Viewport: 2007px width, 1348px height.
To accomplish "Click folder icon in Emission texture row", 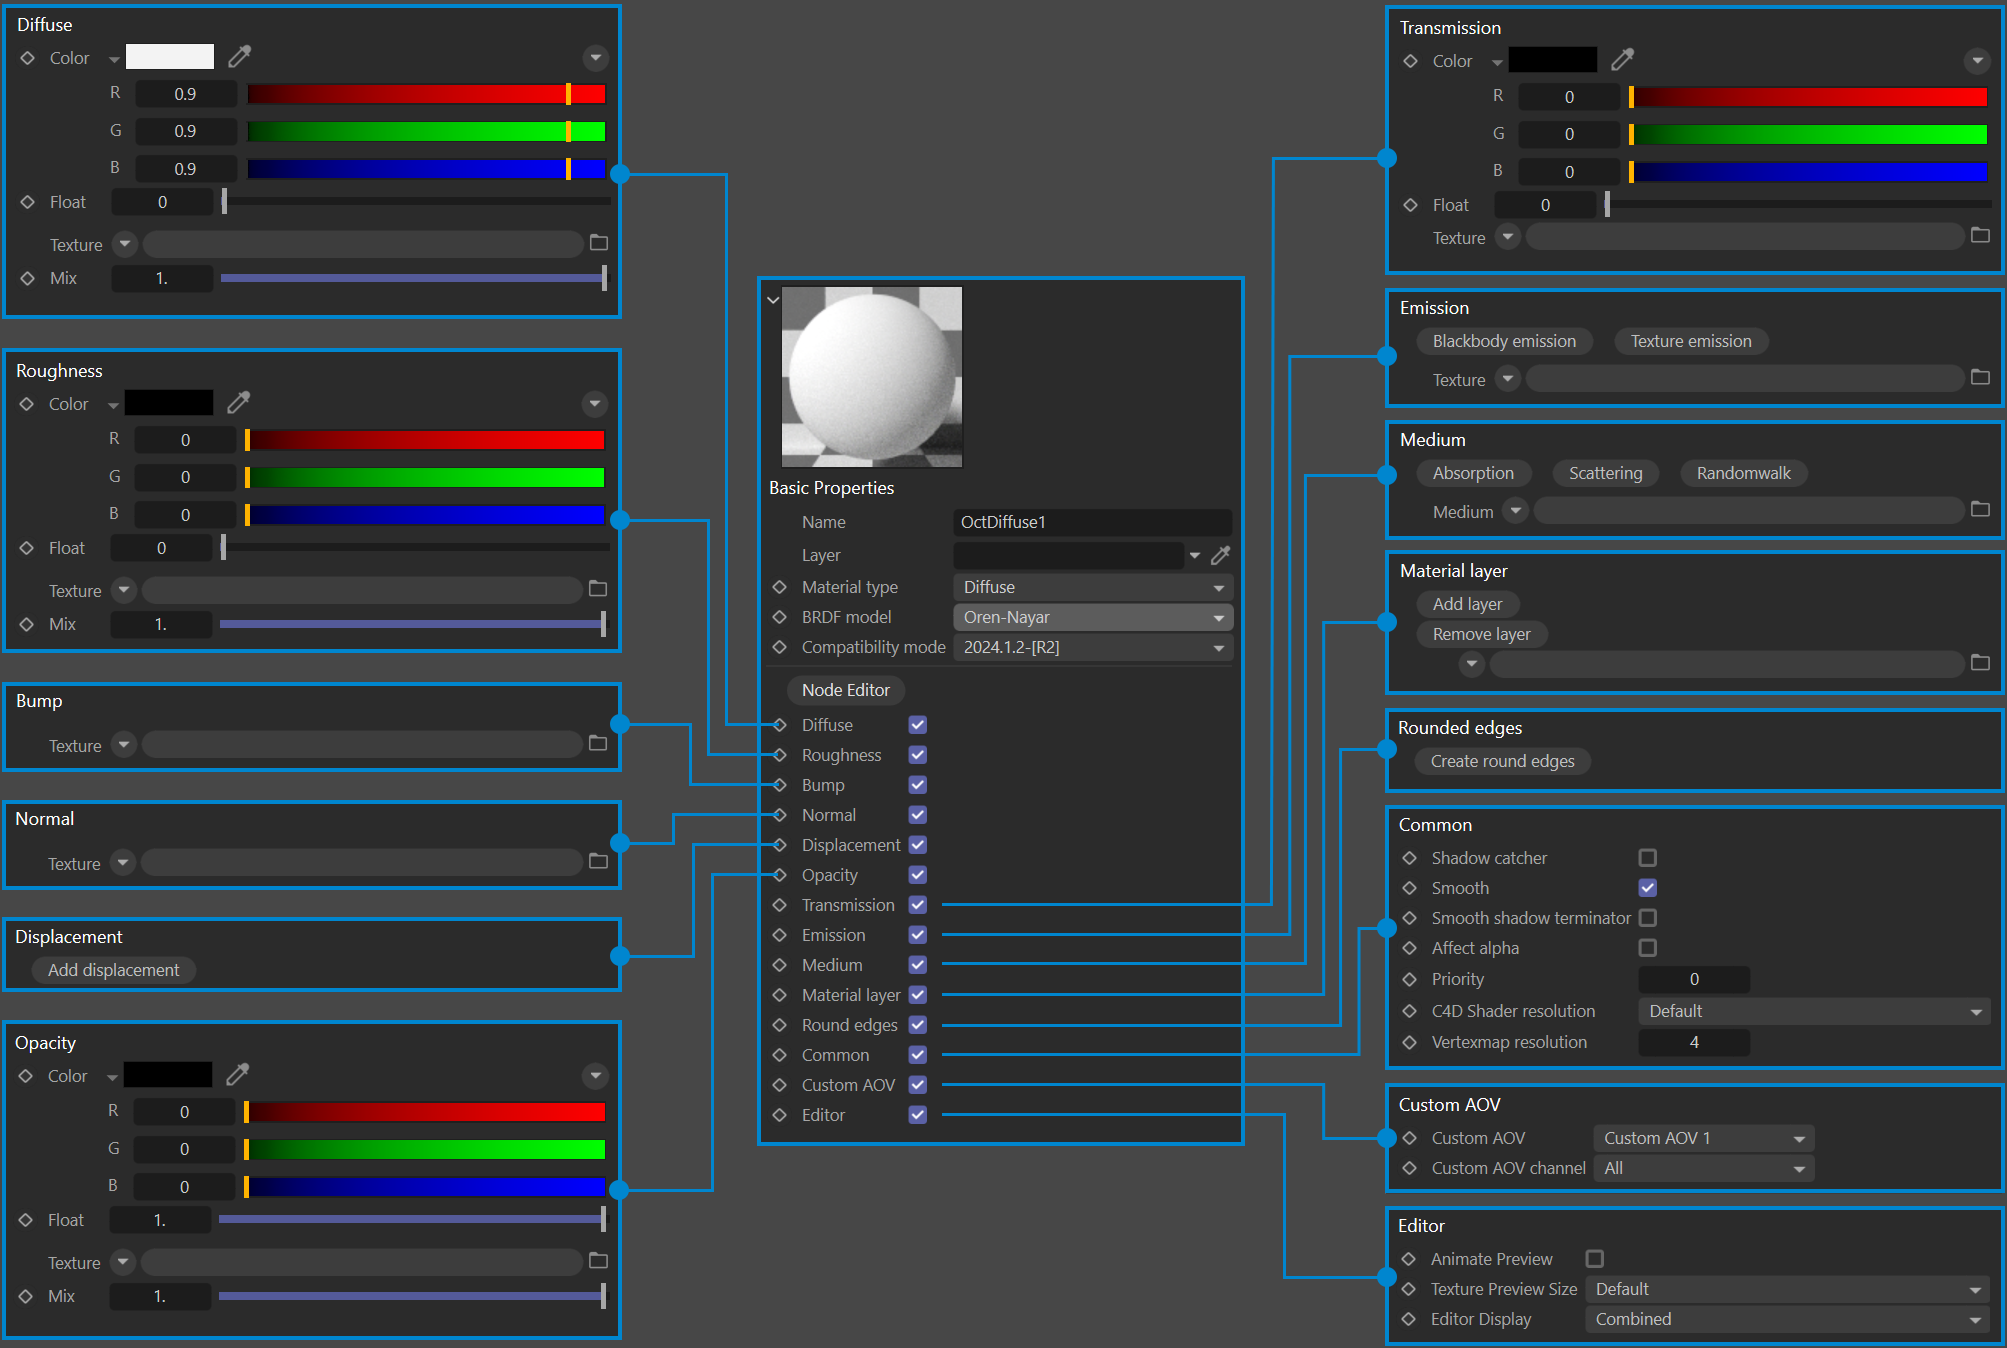I will pos(1980,377).
